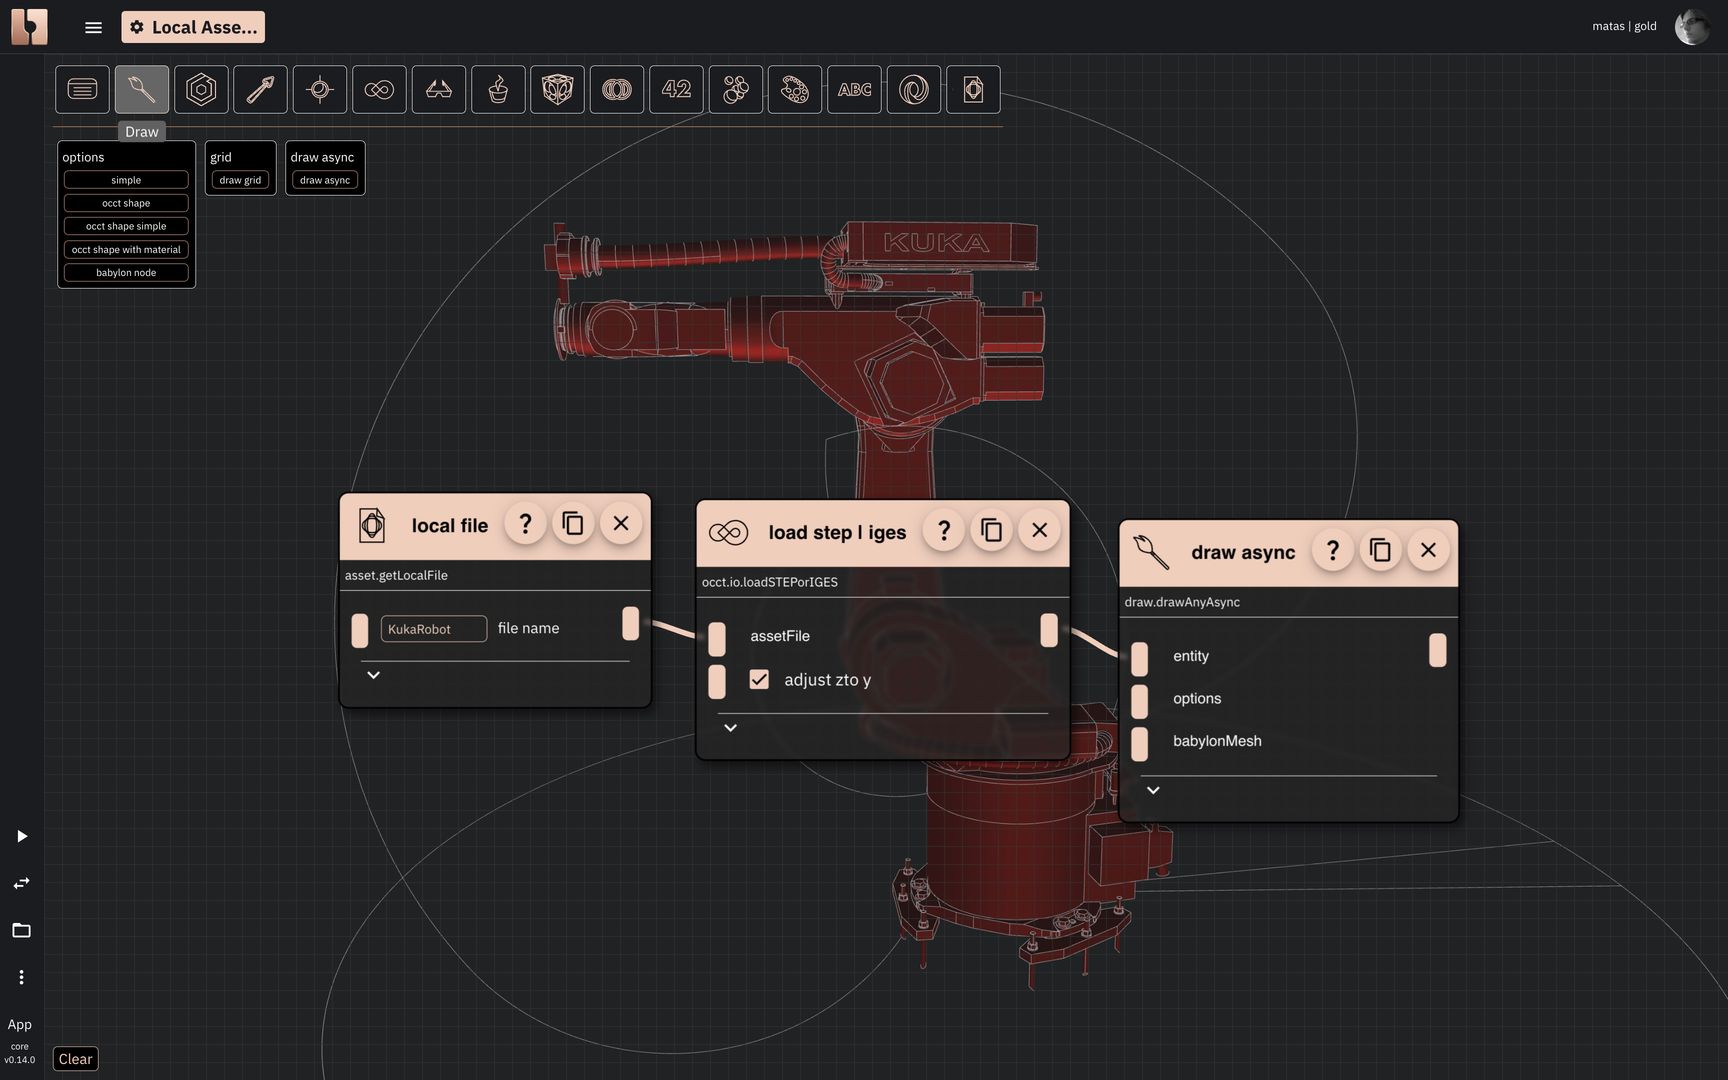
Task: Select the first toolbar category with lines icon
Action: 82,90
